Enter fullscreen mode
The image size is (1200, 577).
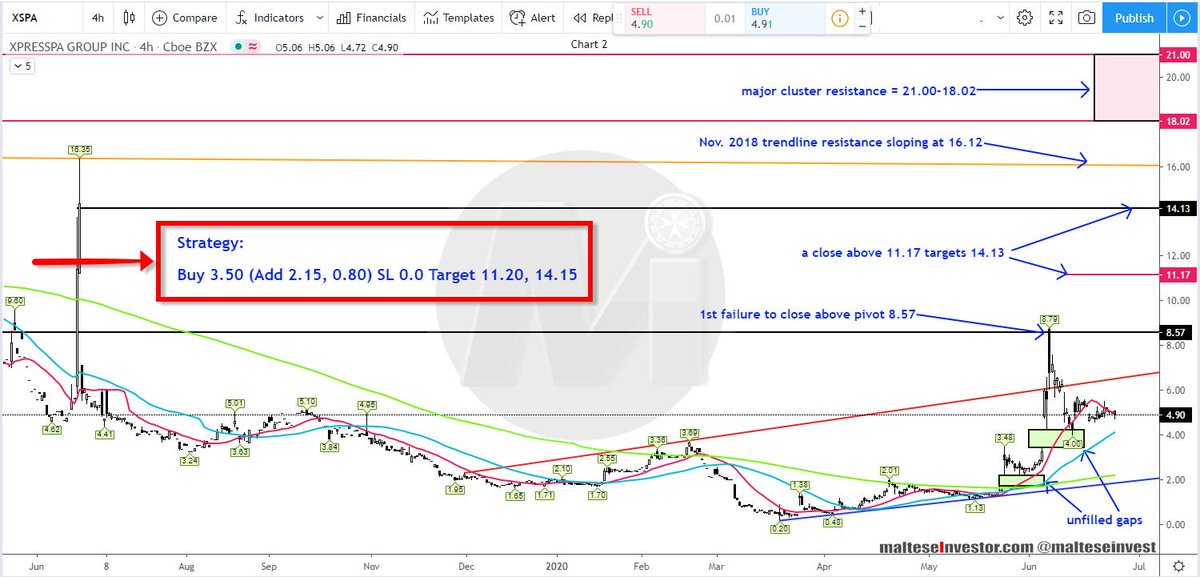tap(1055, 18)
